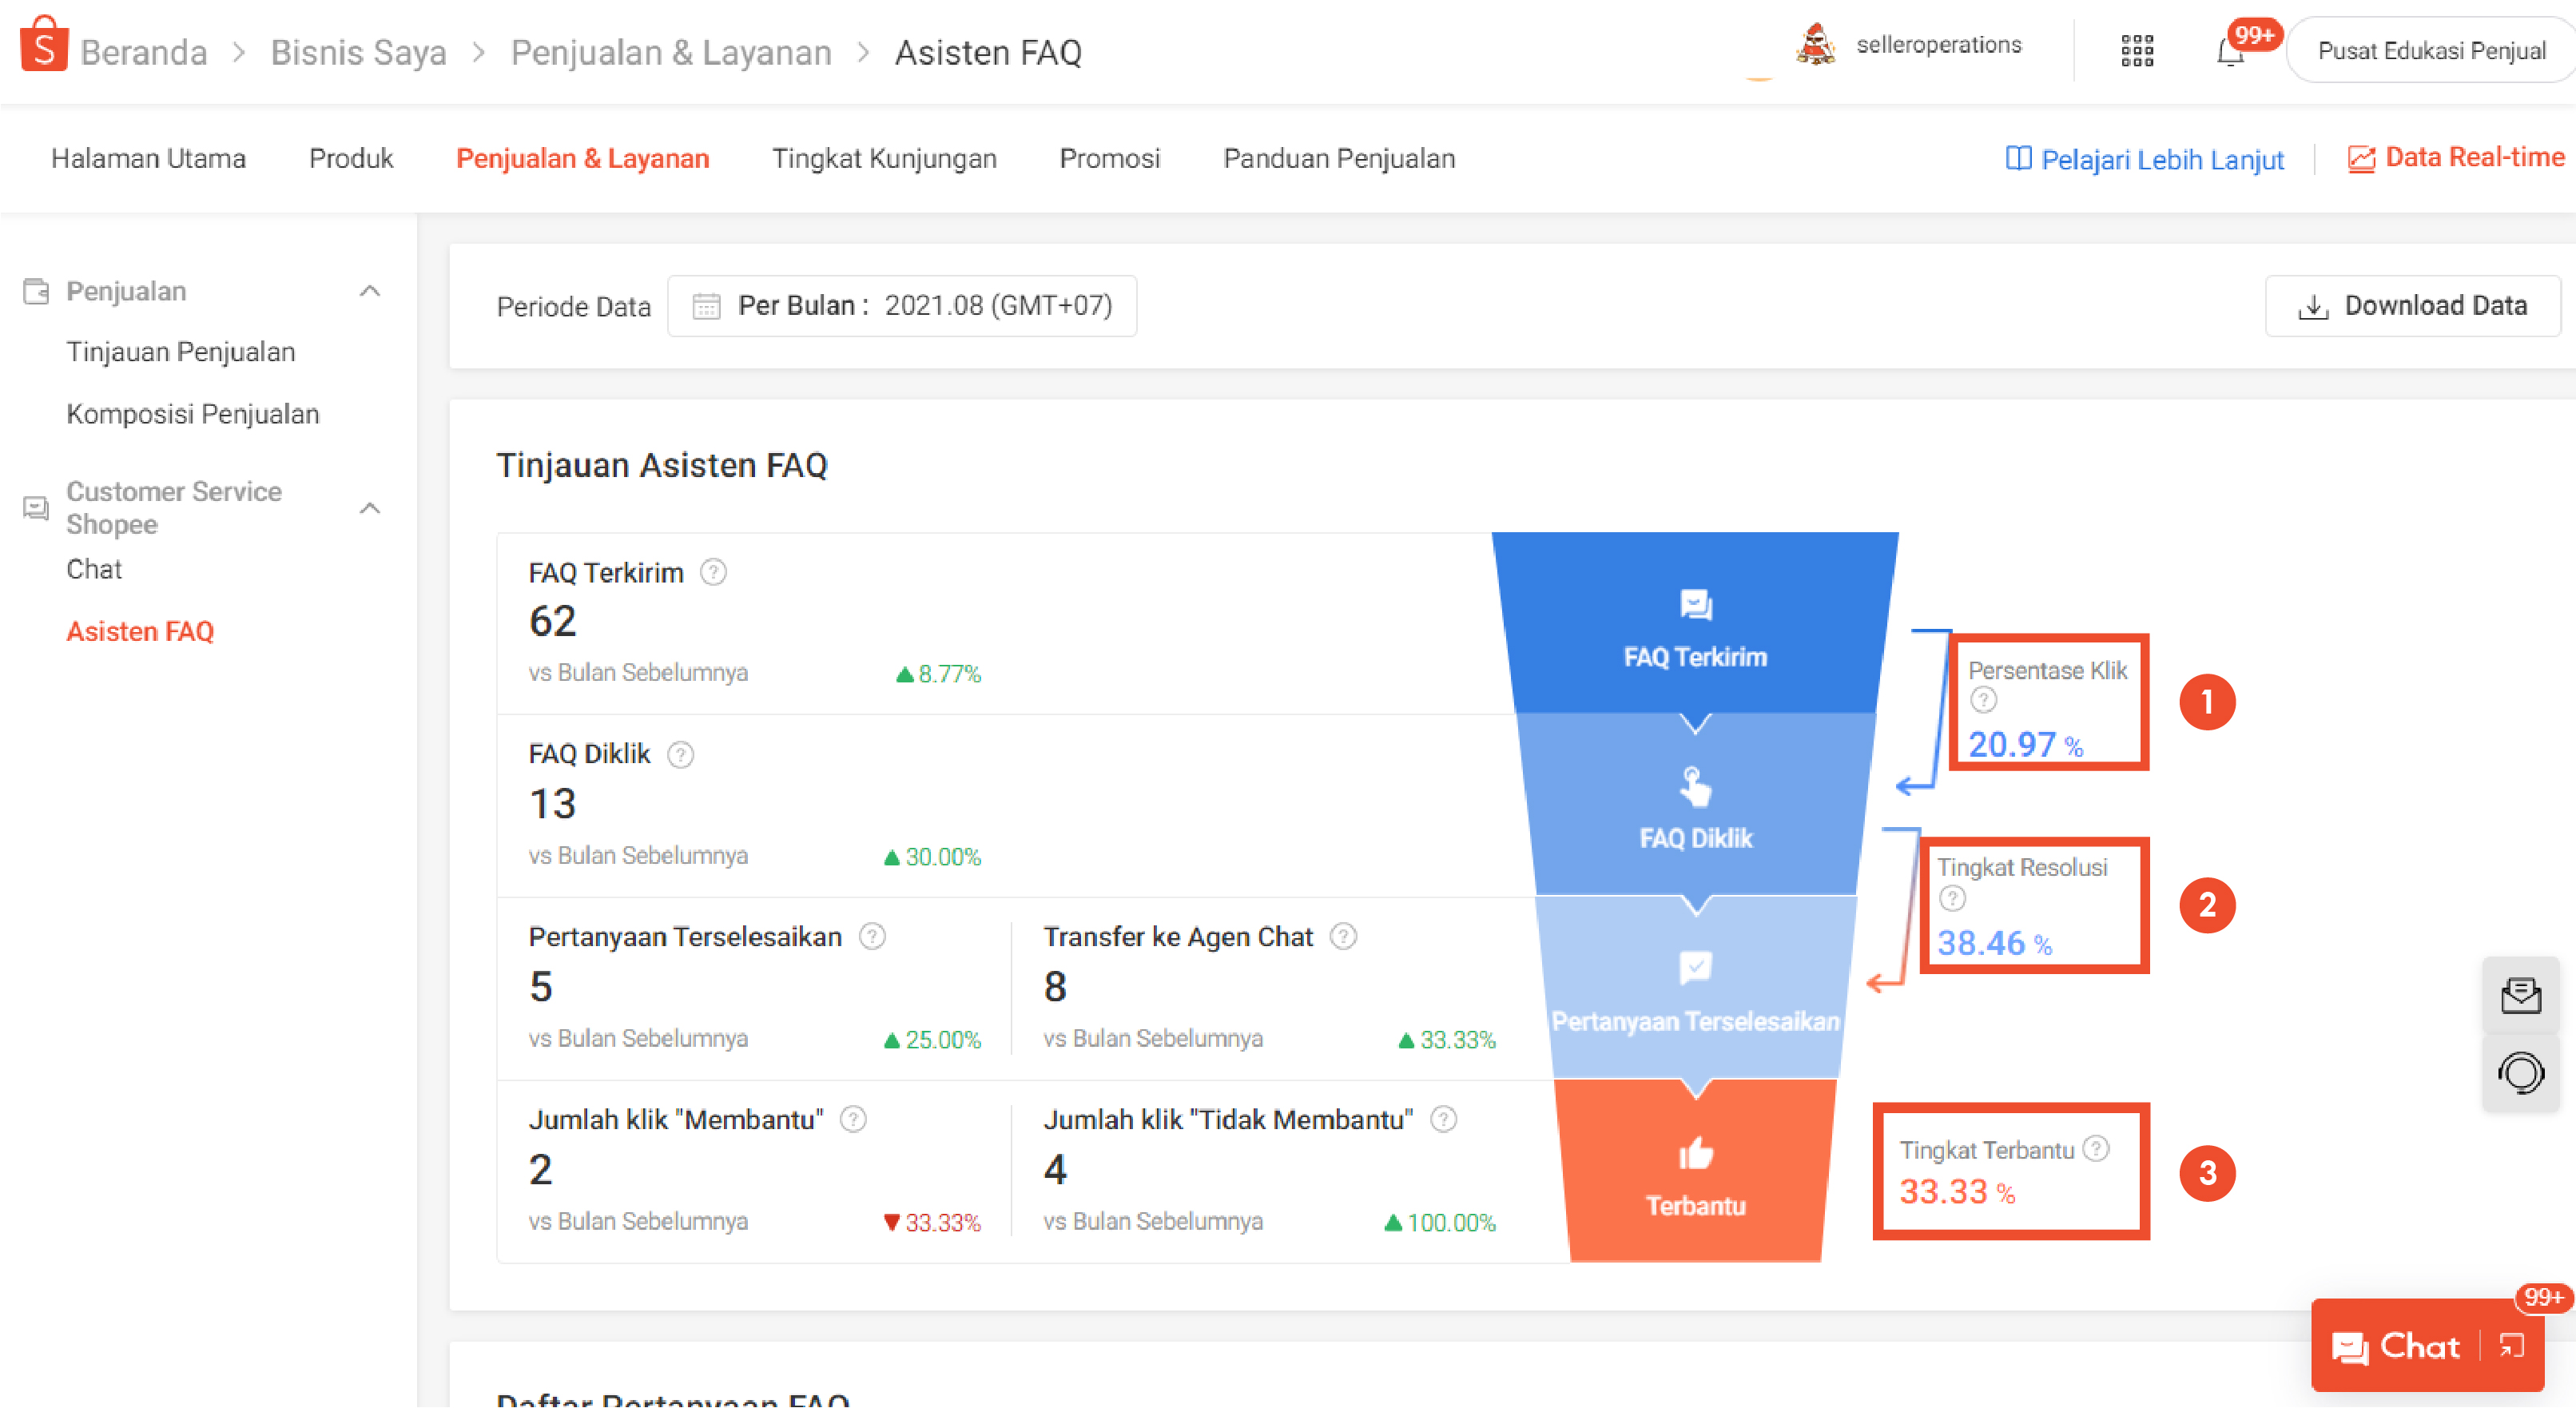Open the Per Bulan period date picker
2576x1408 pixels.
pyautogui.click(x=901, y=306)
